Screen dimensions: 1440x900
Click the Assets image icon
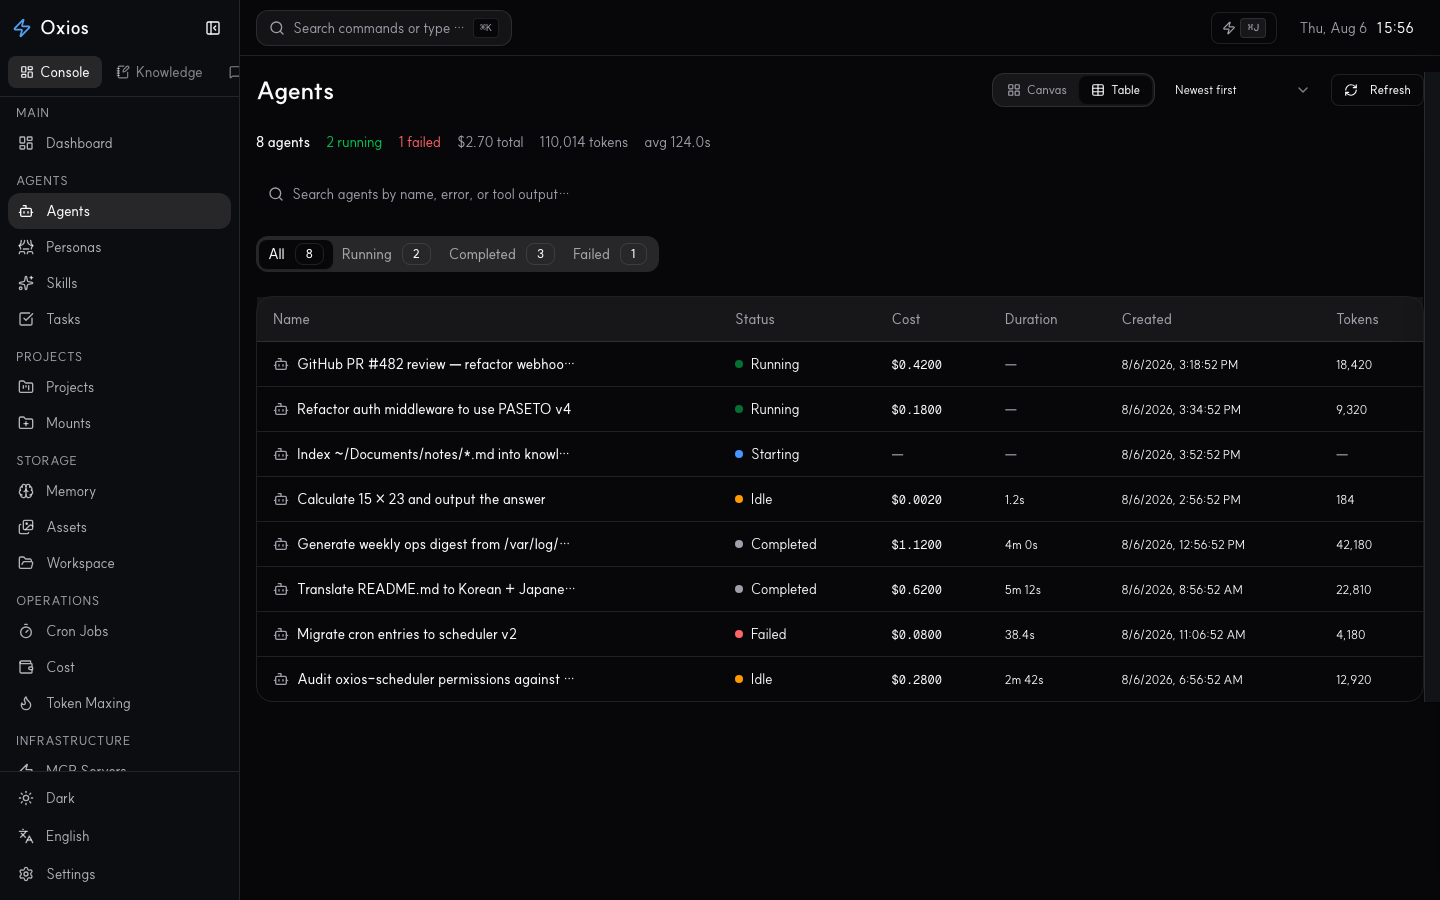[x=26, y=527]
